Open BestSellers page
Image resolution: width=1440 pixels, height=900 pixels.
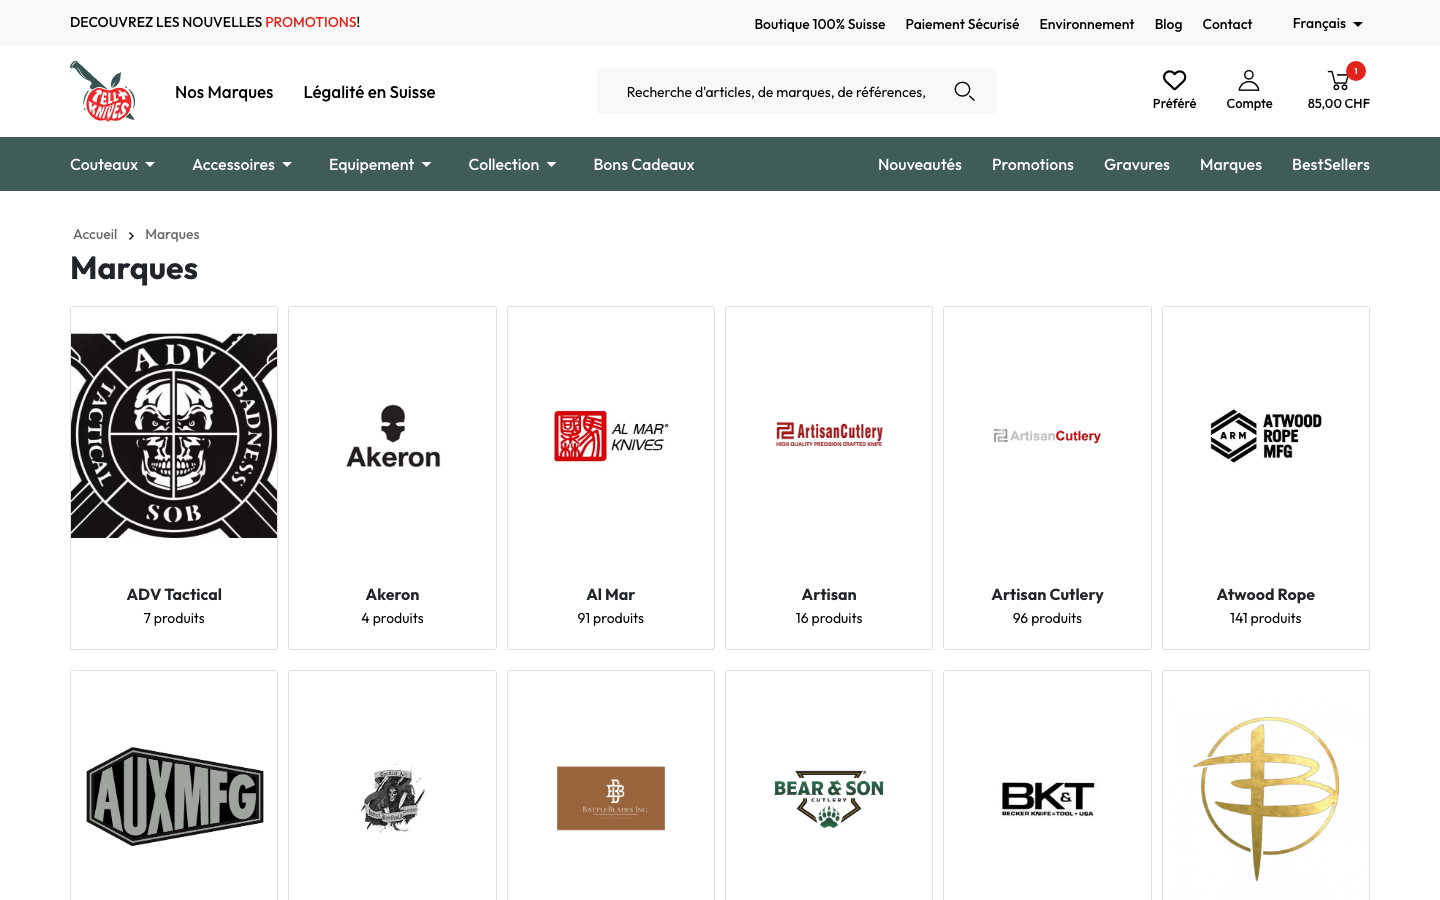point(1331,164)
